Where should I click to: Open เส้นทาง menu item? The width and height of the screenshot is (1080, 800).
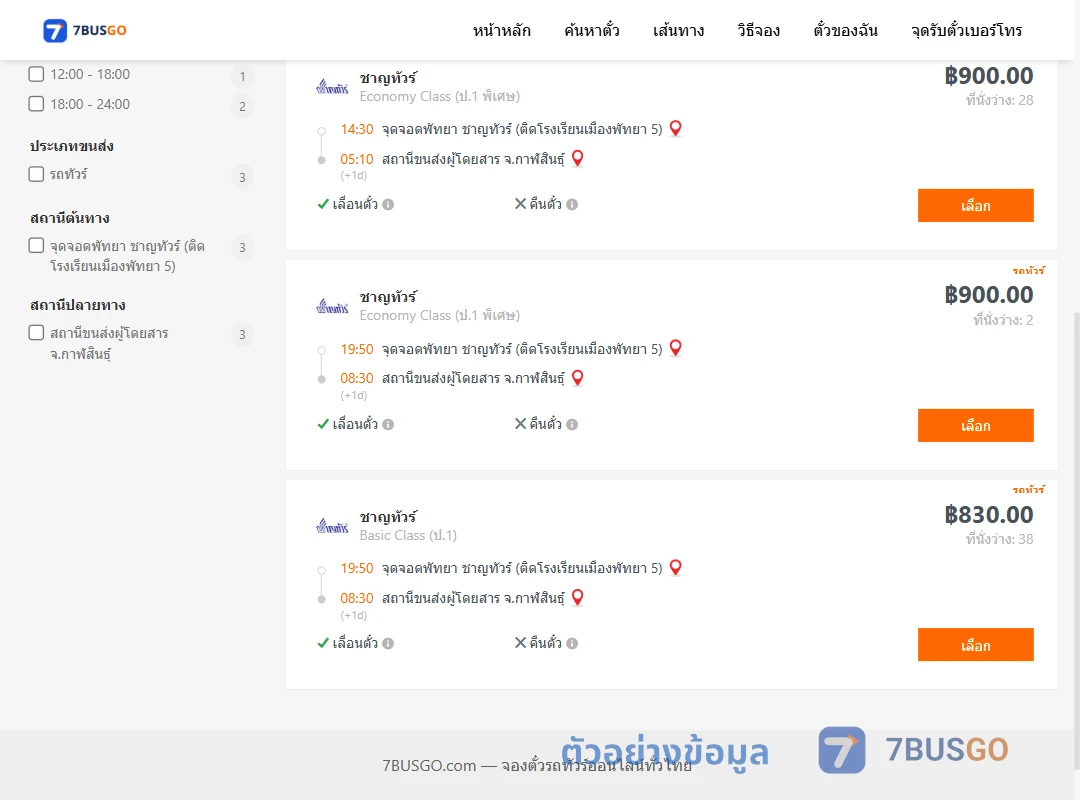(x=678, y=30)
